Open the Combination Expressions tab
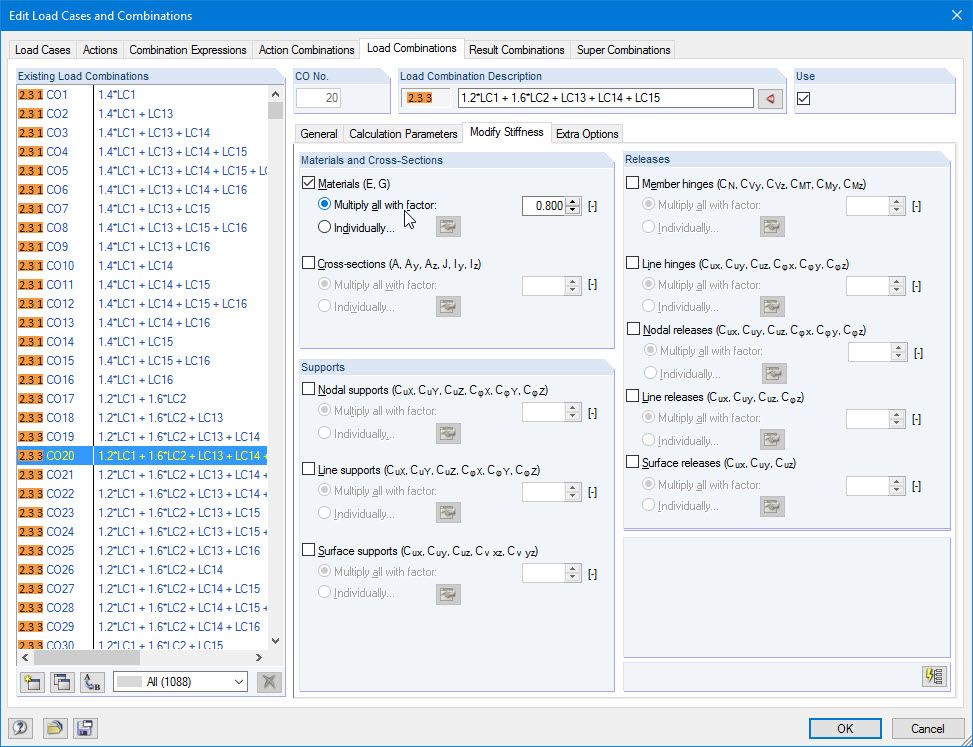The width and height of the screenshot is (973, 747). [188, 50]
